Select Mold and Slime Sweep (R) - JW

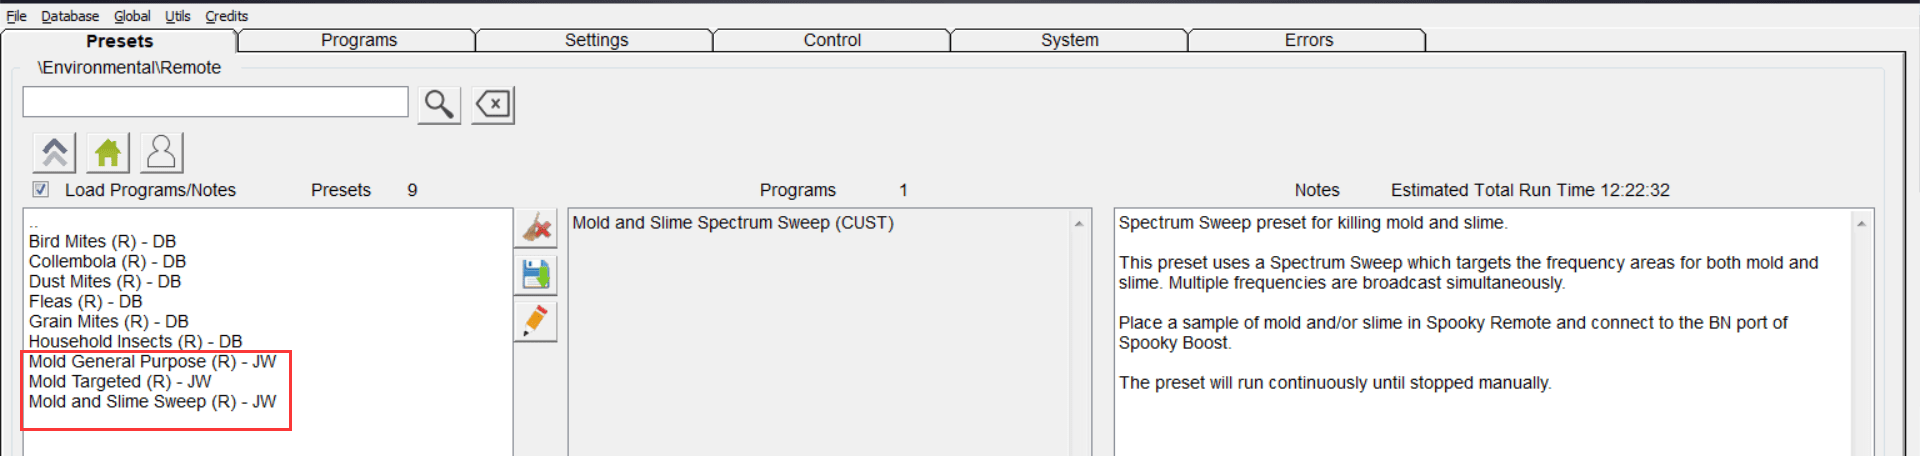(x=152, y=401)
